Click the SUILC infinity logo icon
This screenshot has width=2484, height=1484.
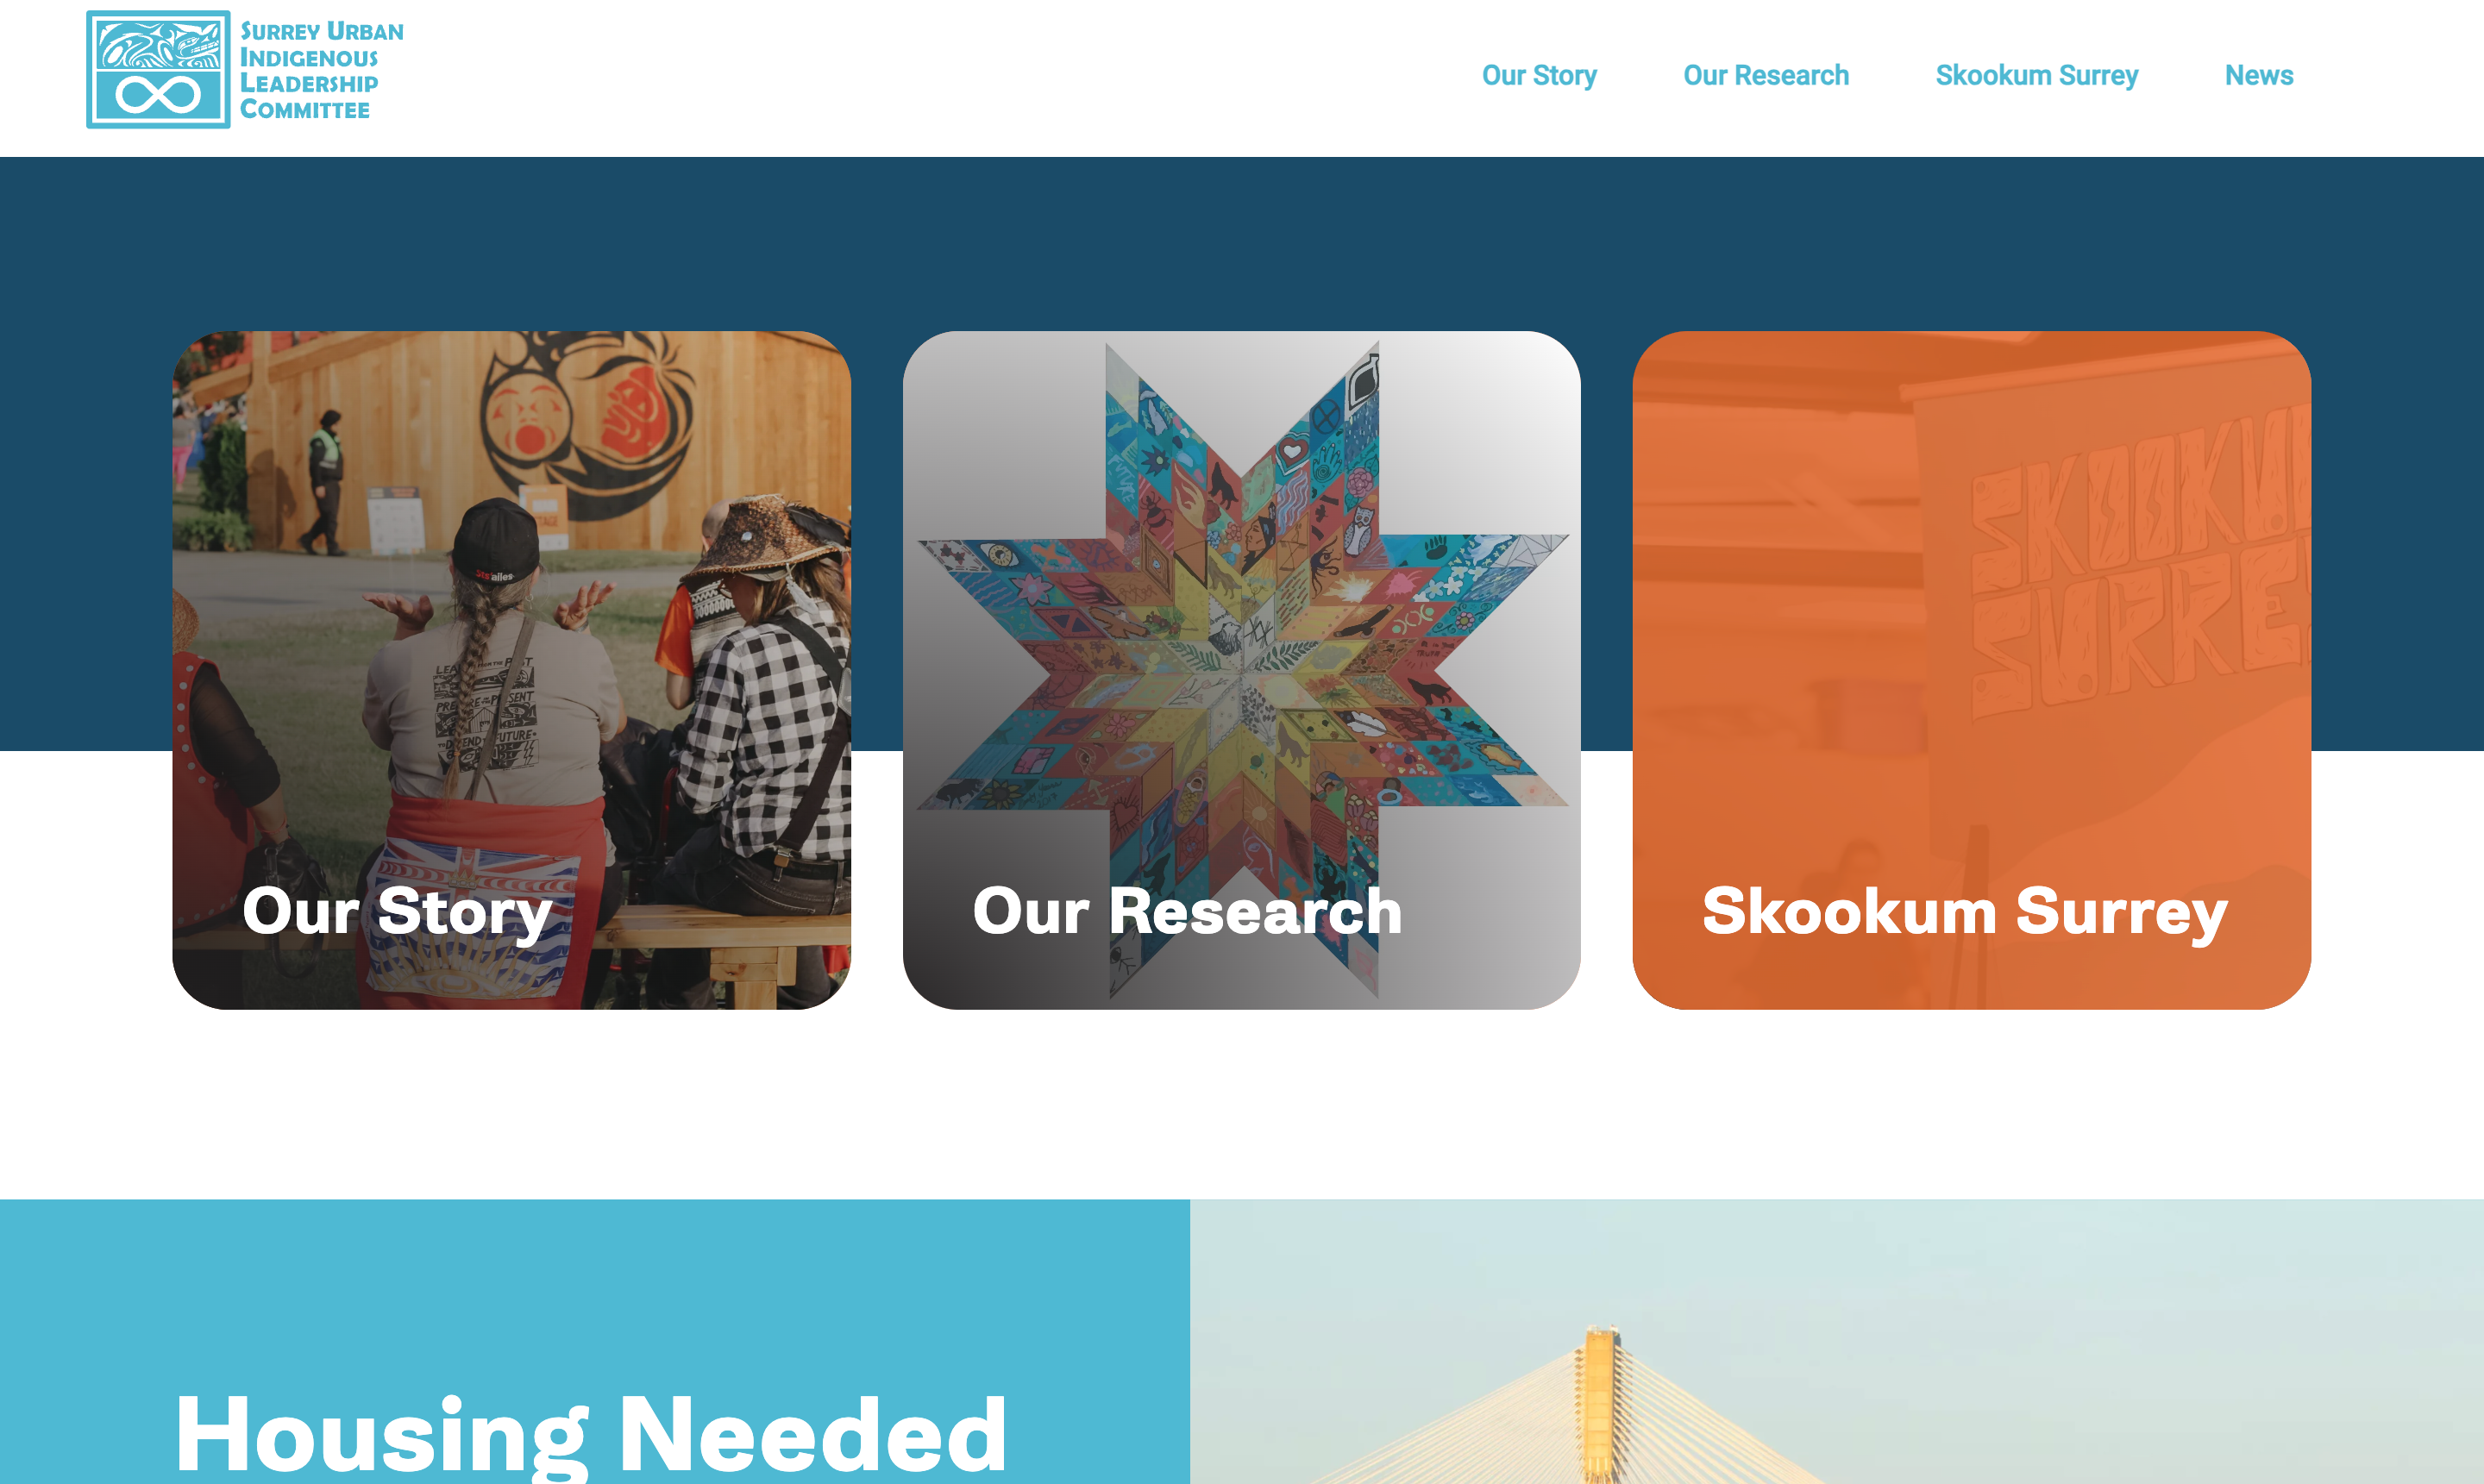(x=158, y=69)
